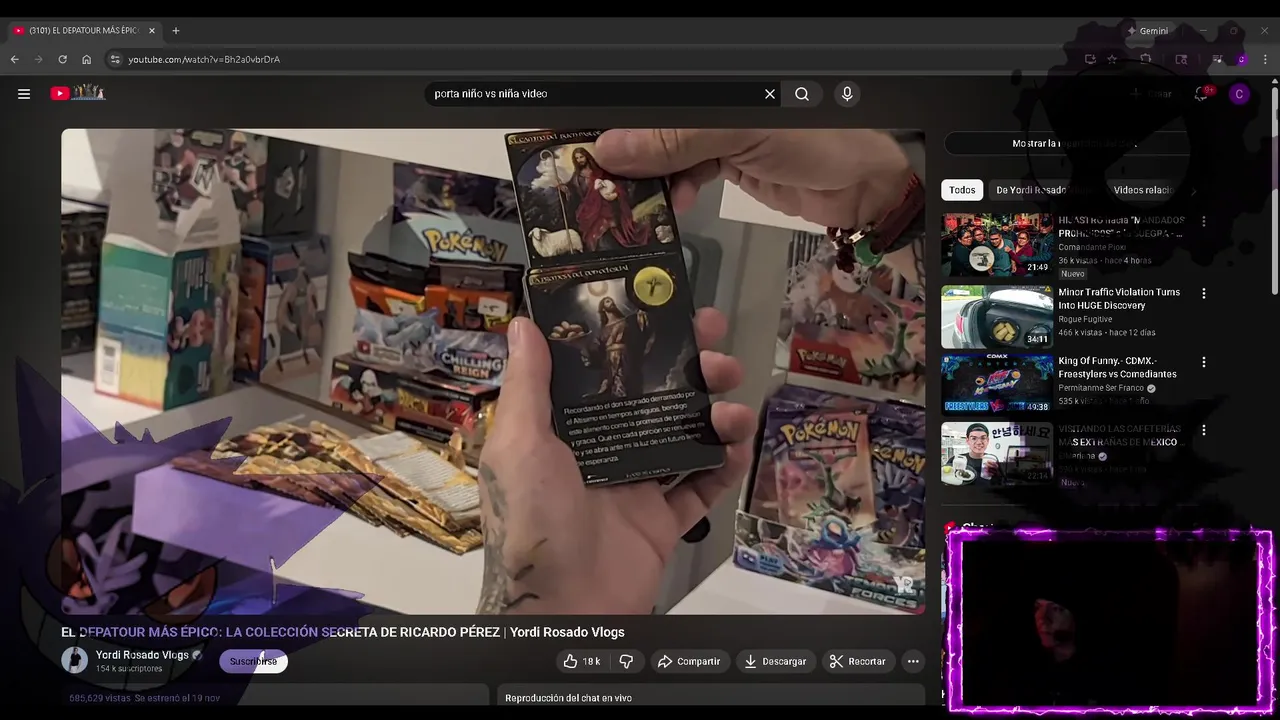Go to browser home page
1280x720 pixels.
86,59
